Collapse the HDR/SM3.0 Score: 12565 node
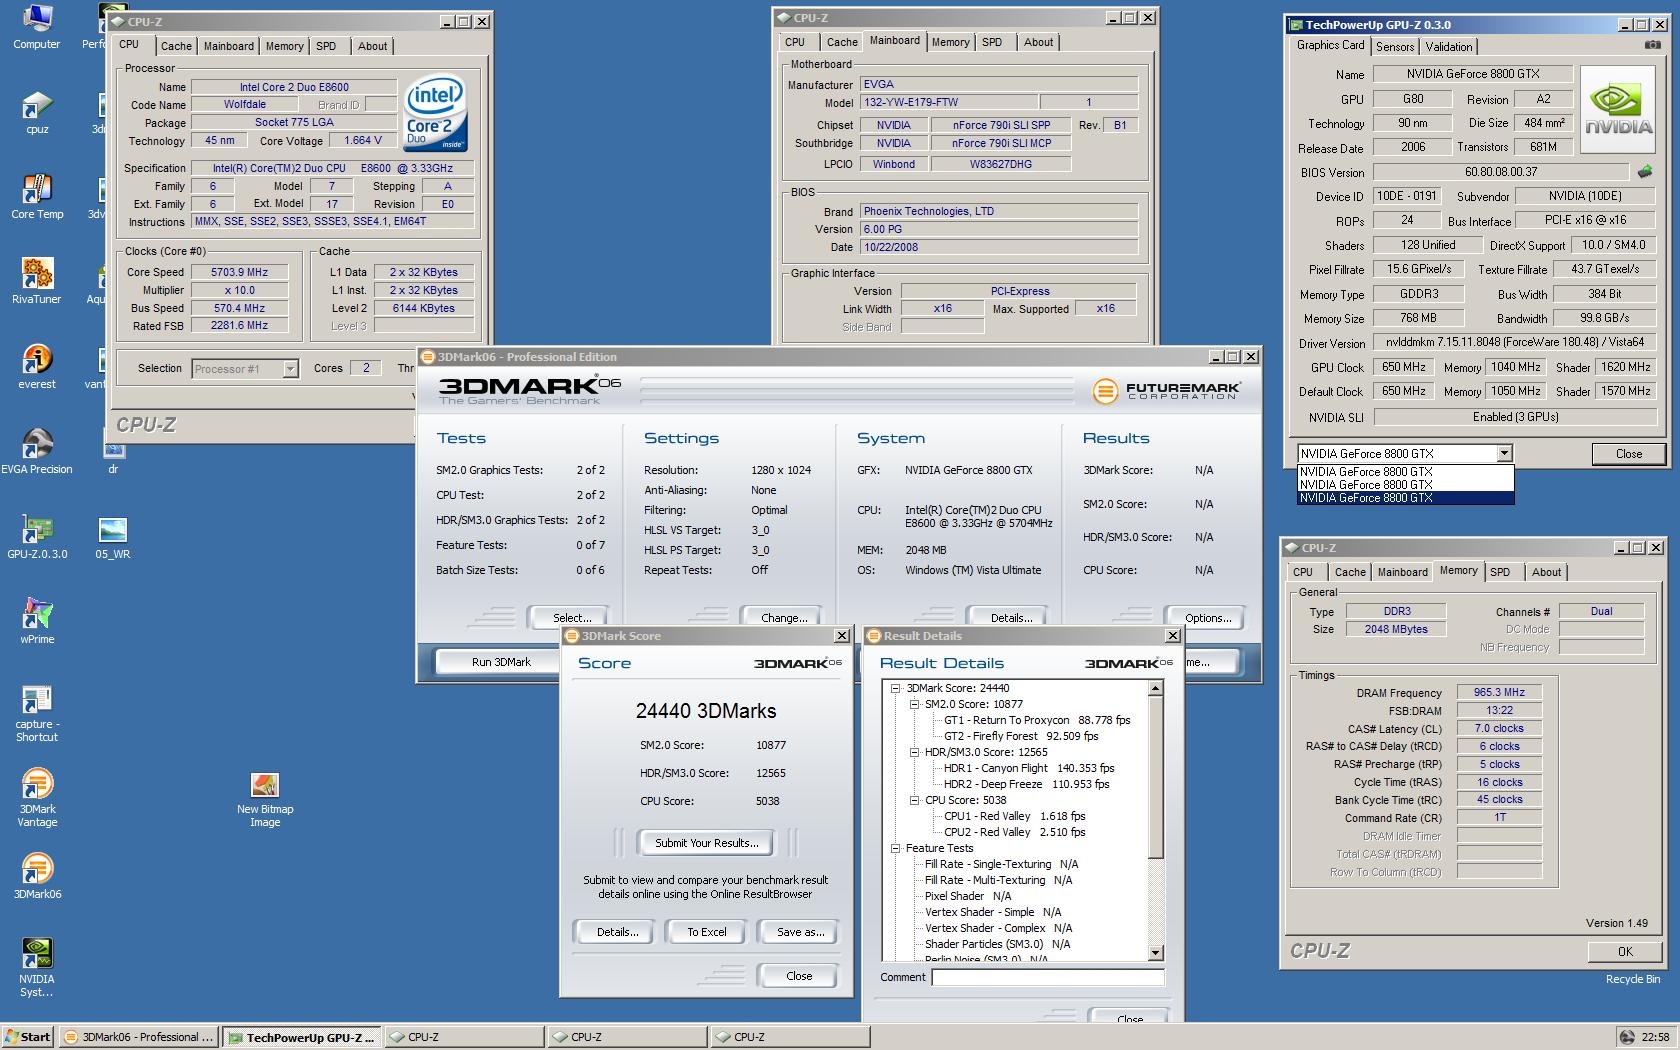The width and height of the screenshot is (1680, 1050). [x=914, y=752]
